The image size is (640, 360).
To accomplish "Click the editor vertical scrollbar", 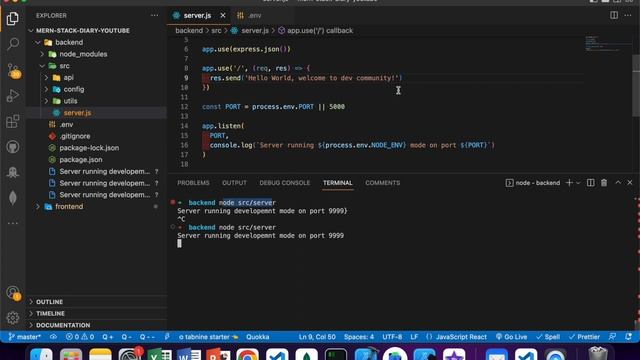I will click(x=636, y=86).
